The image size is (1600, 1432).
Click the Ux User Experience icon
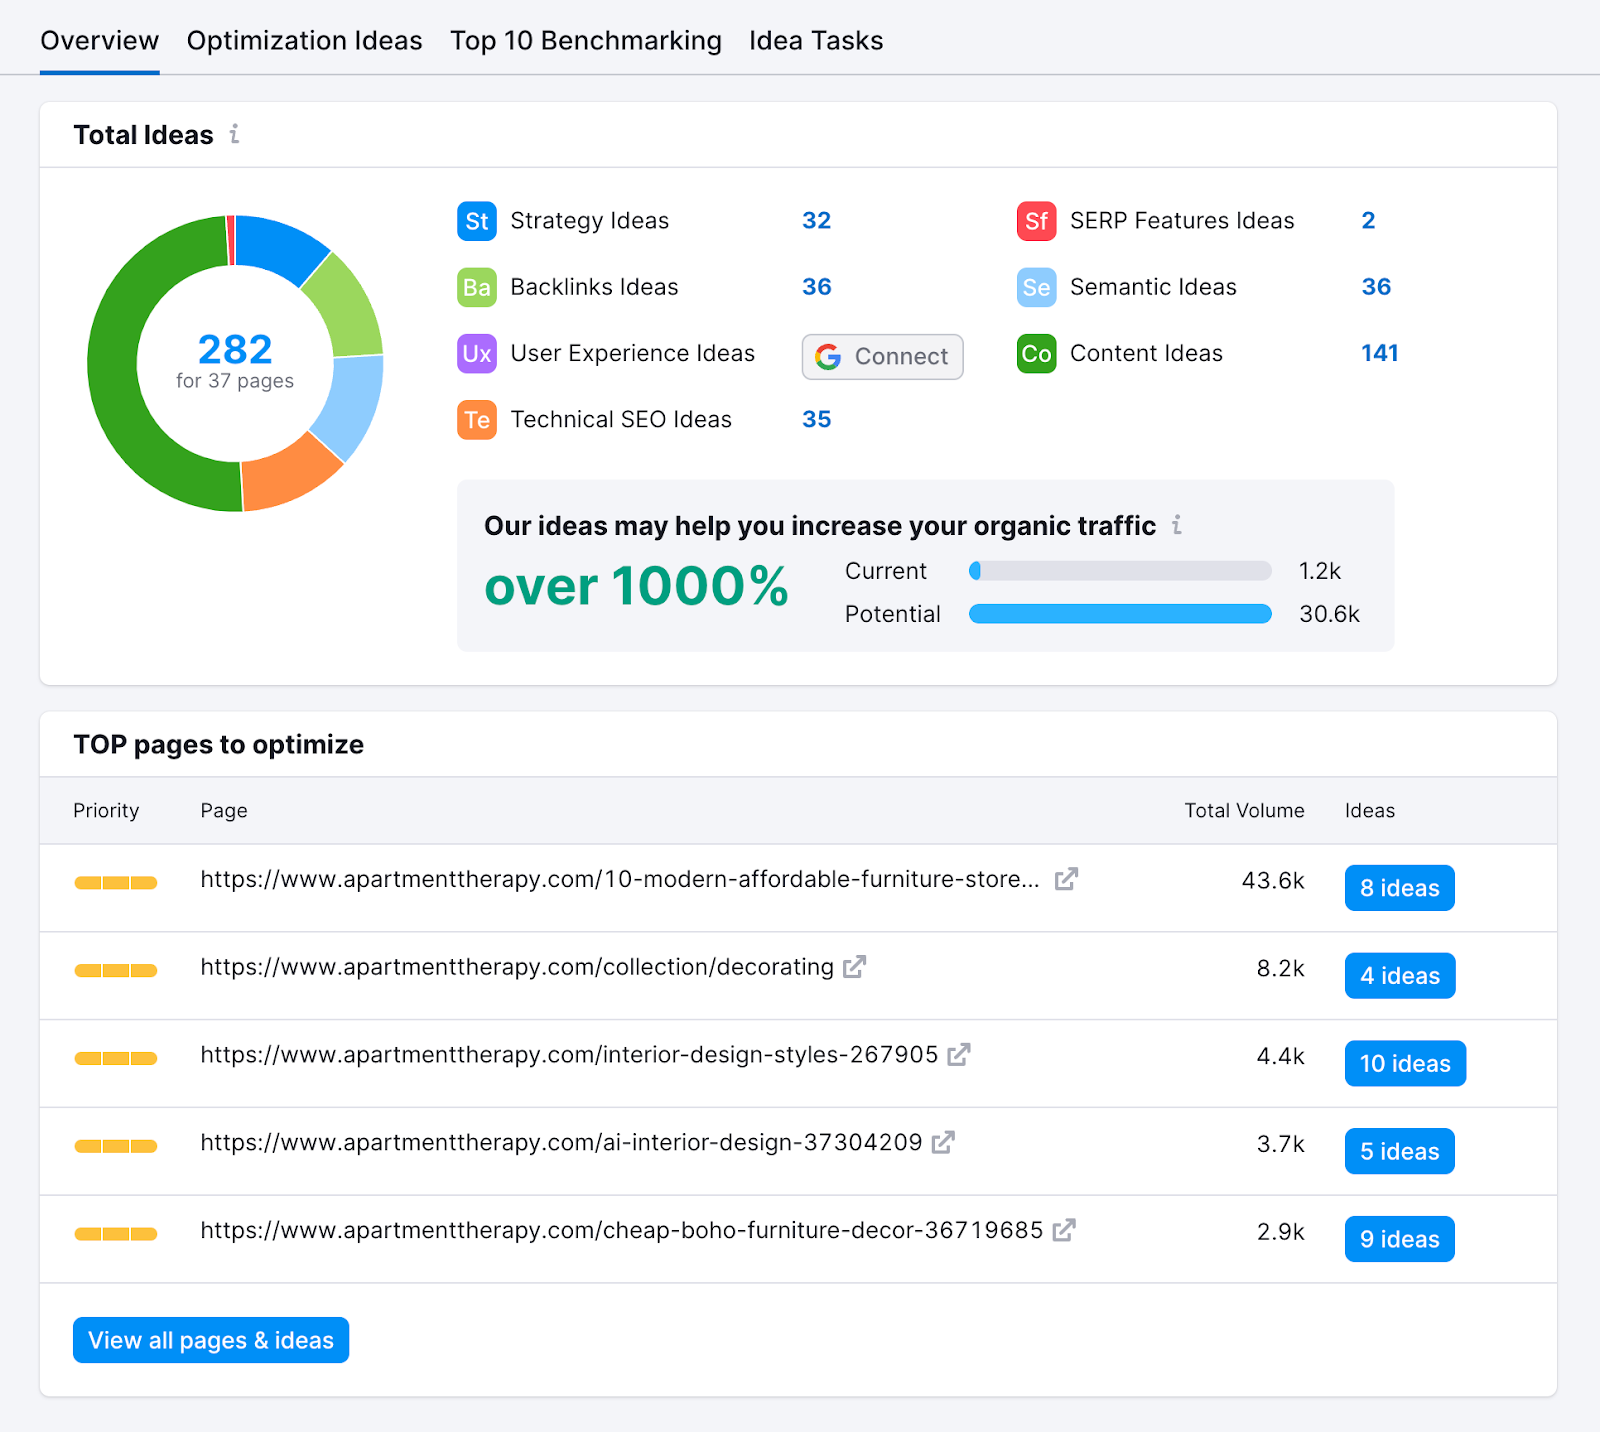[477, 353]
